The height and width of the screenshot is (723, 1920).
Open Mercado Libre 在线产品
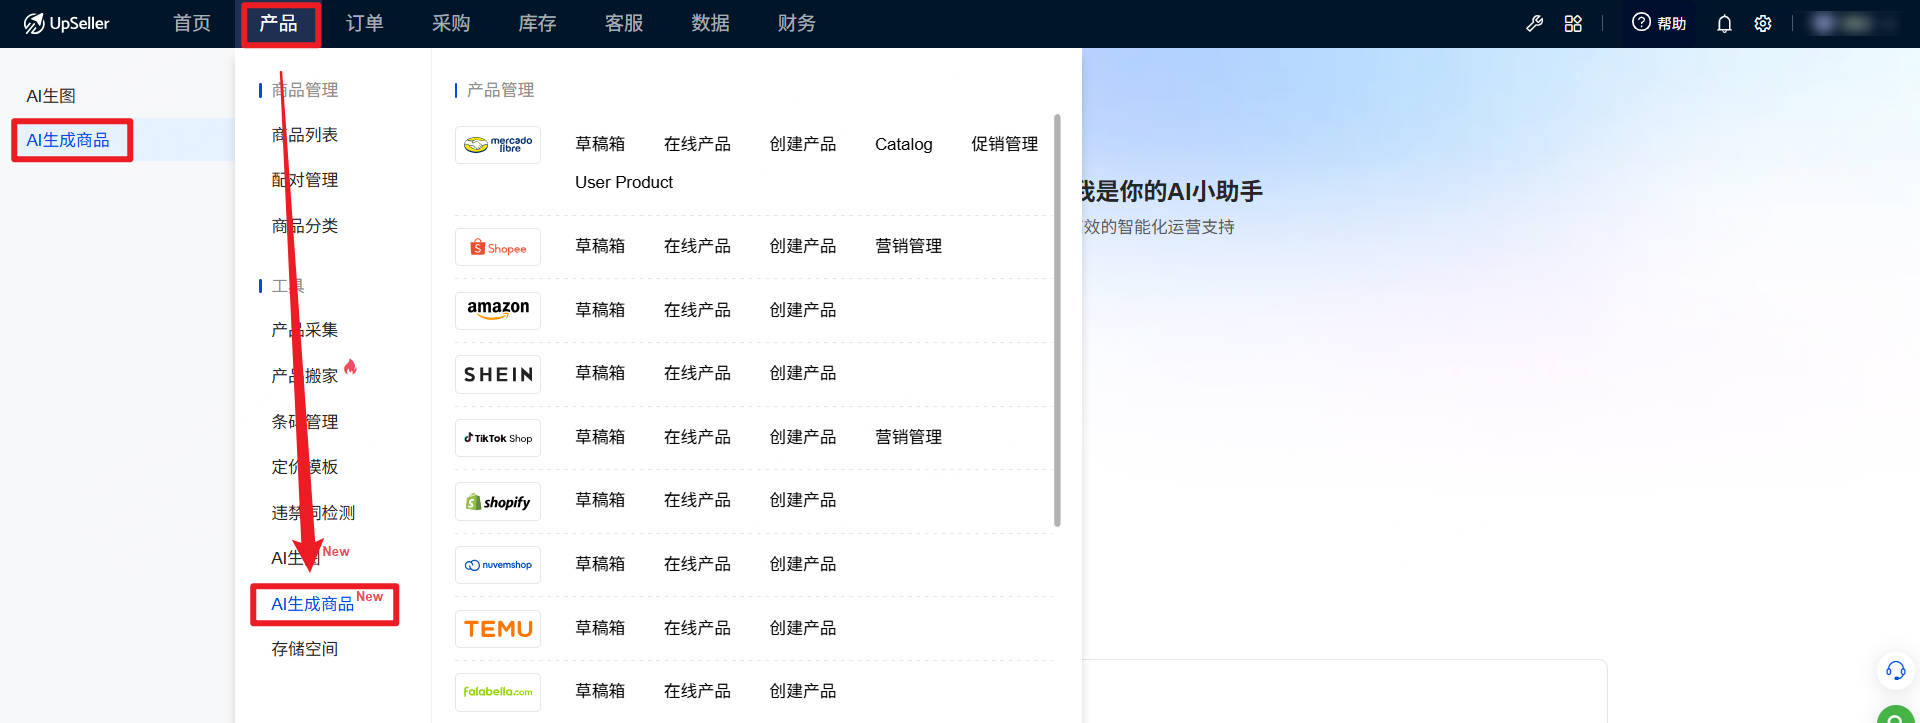point(697,144)
